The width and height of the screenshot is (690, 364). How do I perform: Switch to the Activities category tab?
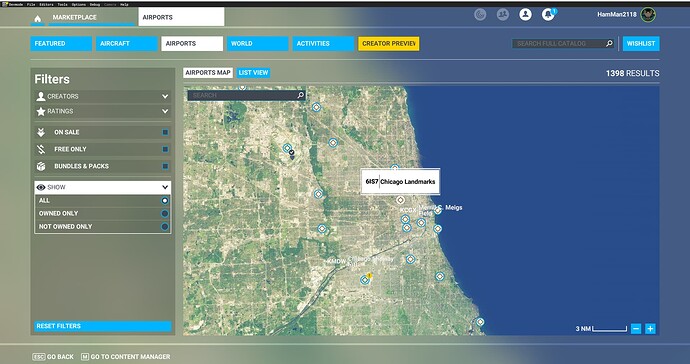pos(323,44)
